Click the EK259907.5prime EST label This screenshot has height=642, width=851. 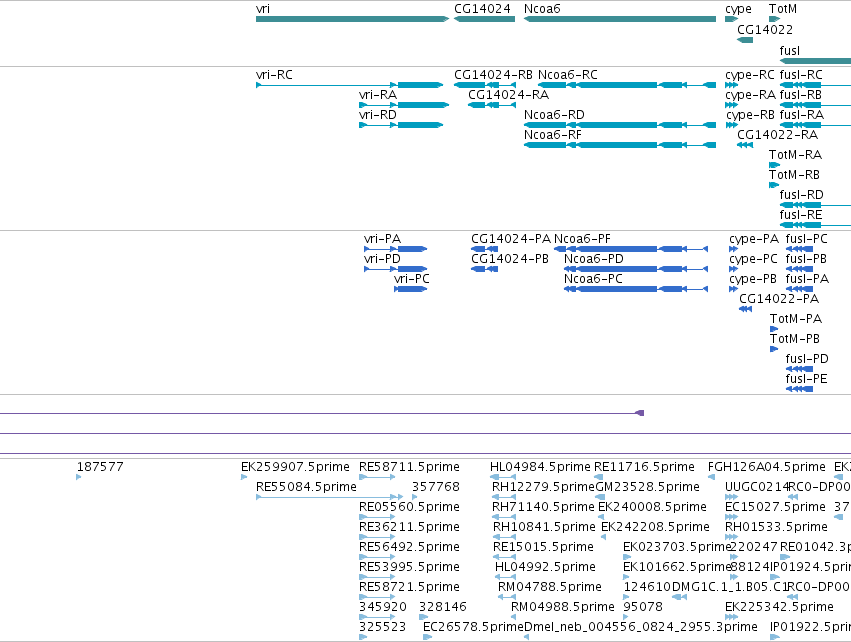(295, 467)
